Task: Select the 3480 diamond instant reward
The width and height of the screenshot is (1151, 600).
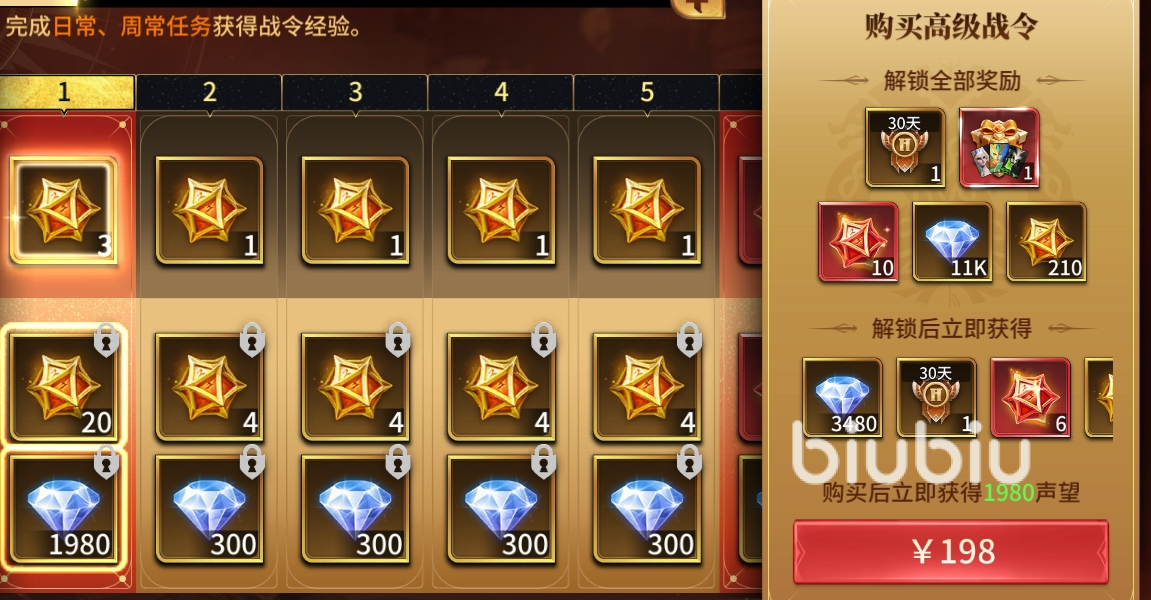Action: click(x=842, y=397)
